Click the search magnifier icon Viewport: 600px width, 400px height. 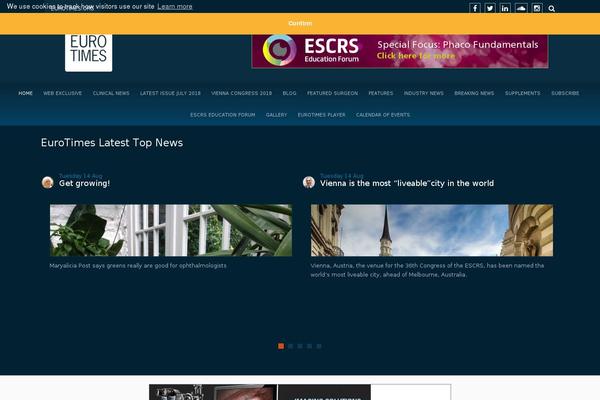(x=551, y=8)
